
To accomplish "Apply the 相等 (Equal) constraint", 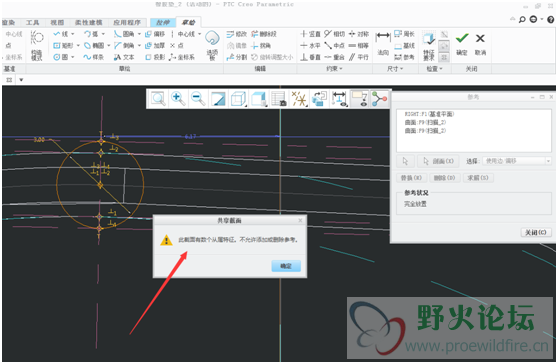I will (358, 46).
